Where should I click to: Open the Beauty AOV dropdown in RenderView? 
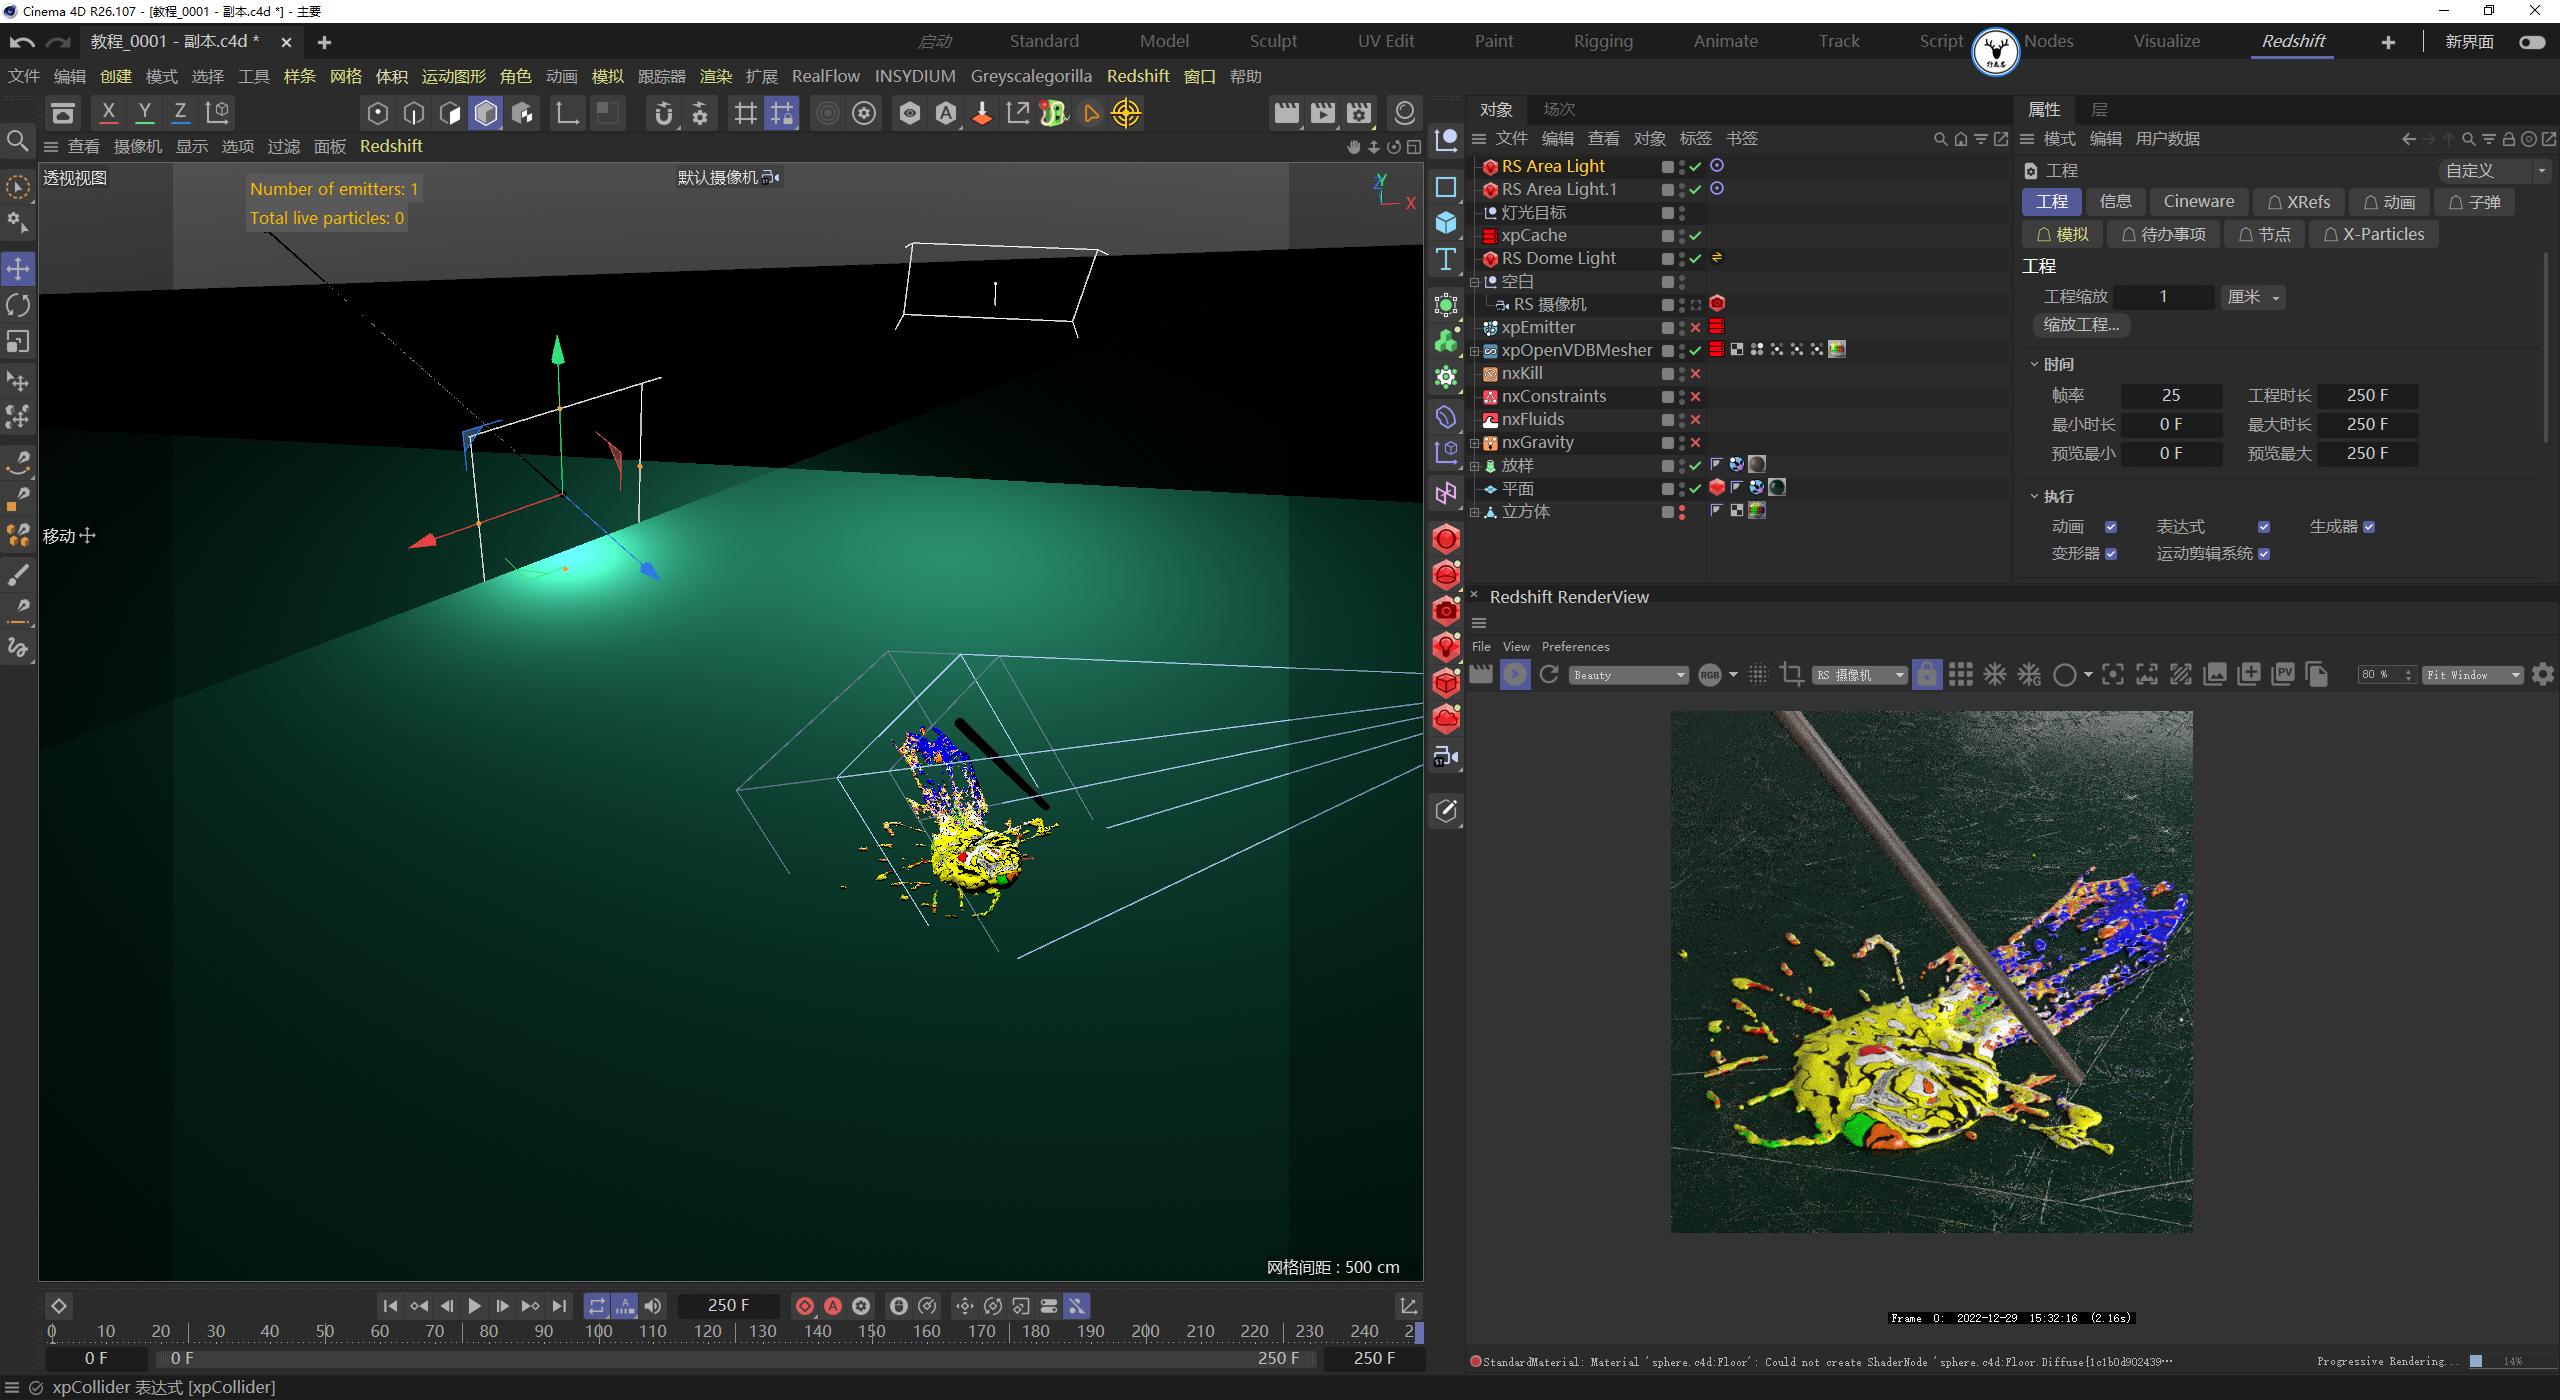coord(1628,674)
